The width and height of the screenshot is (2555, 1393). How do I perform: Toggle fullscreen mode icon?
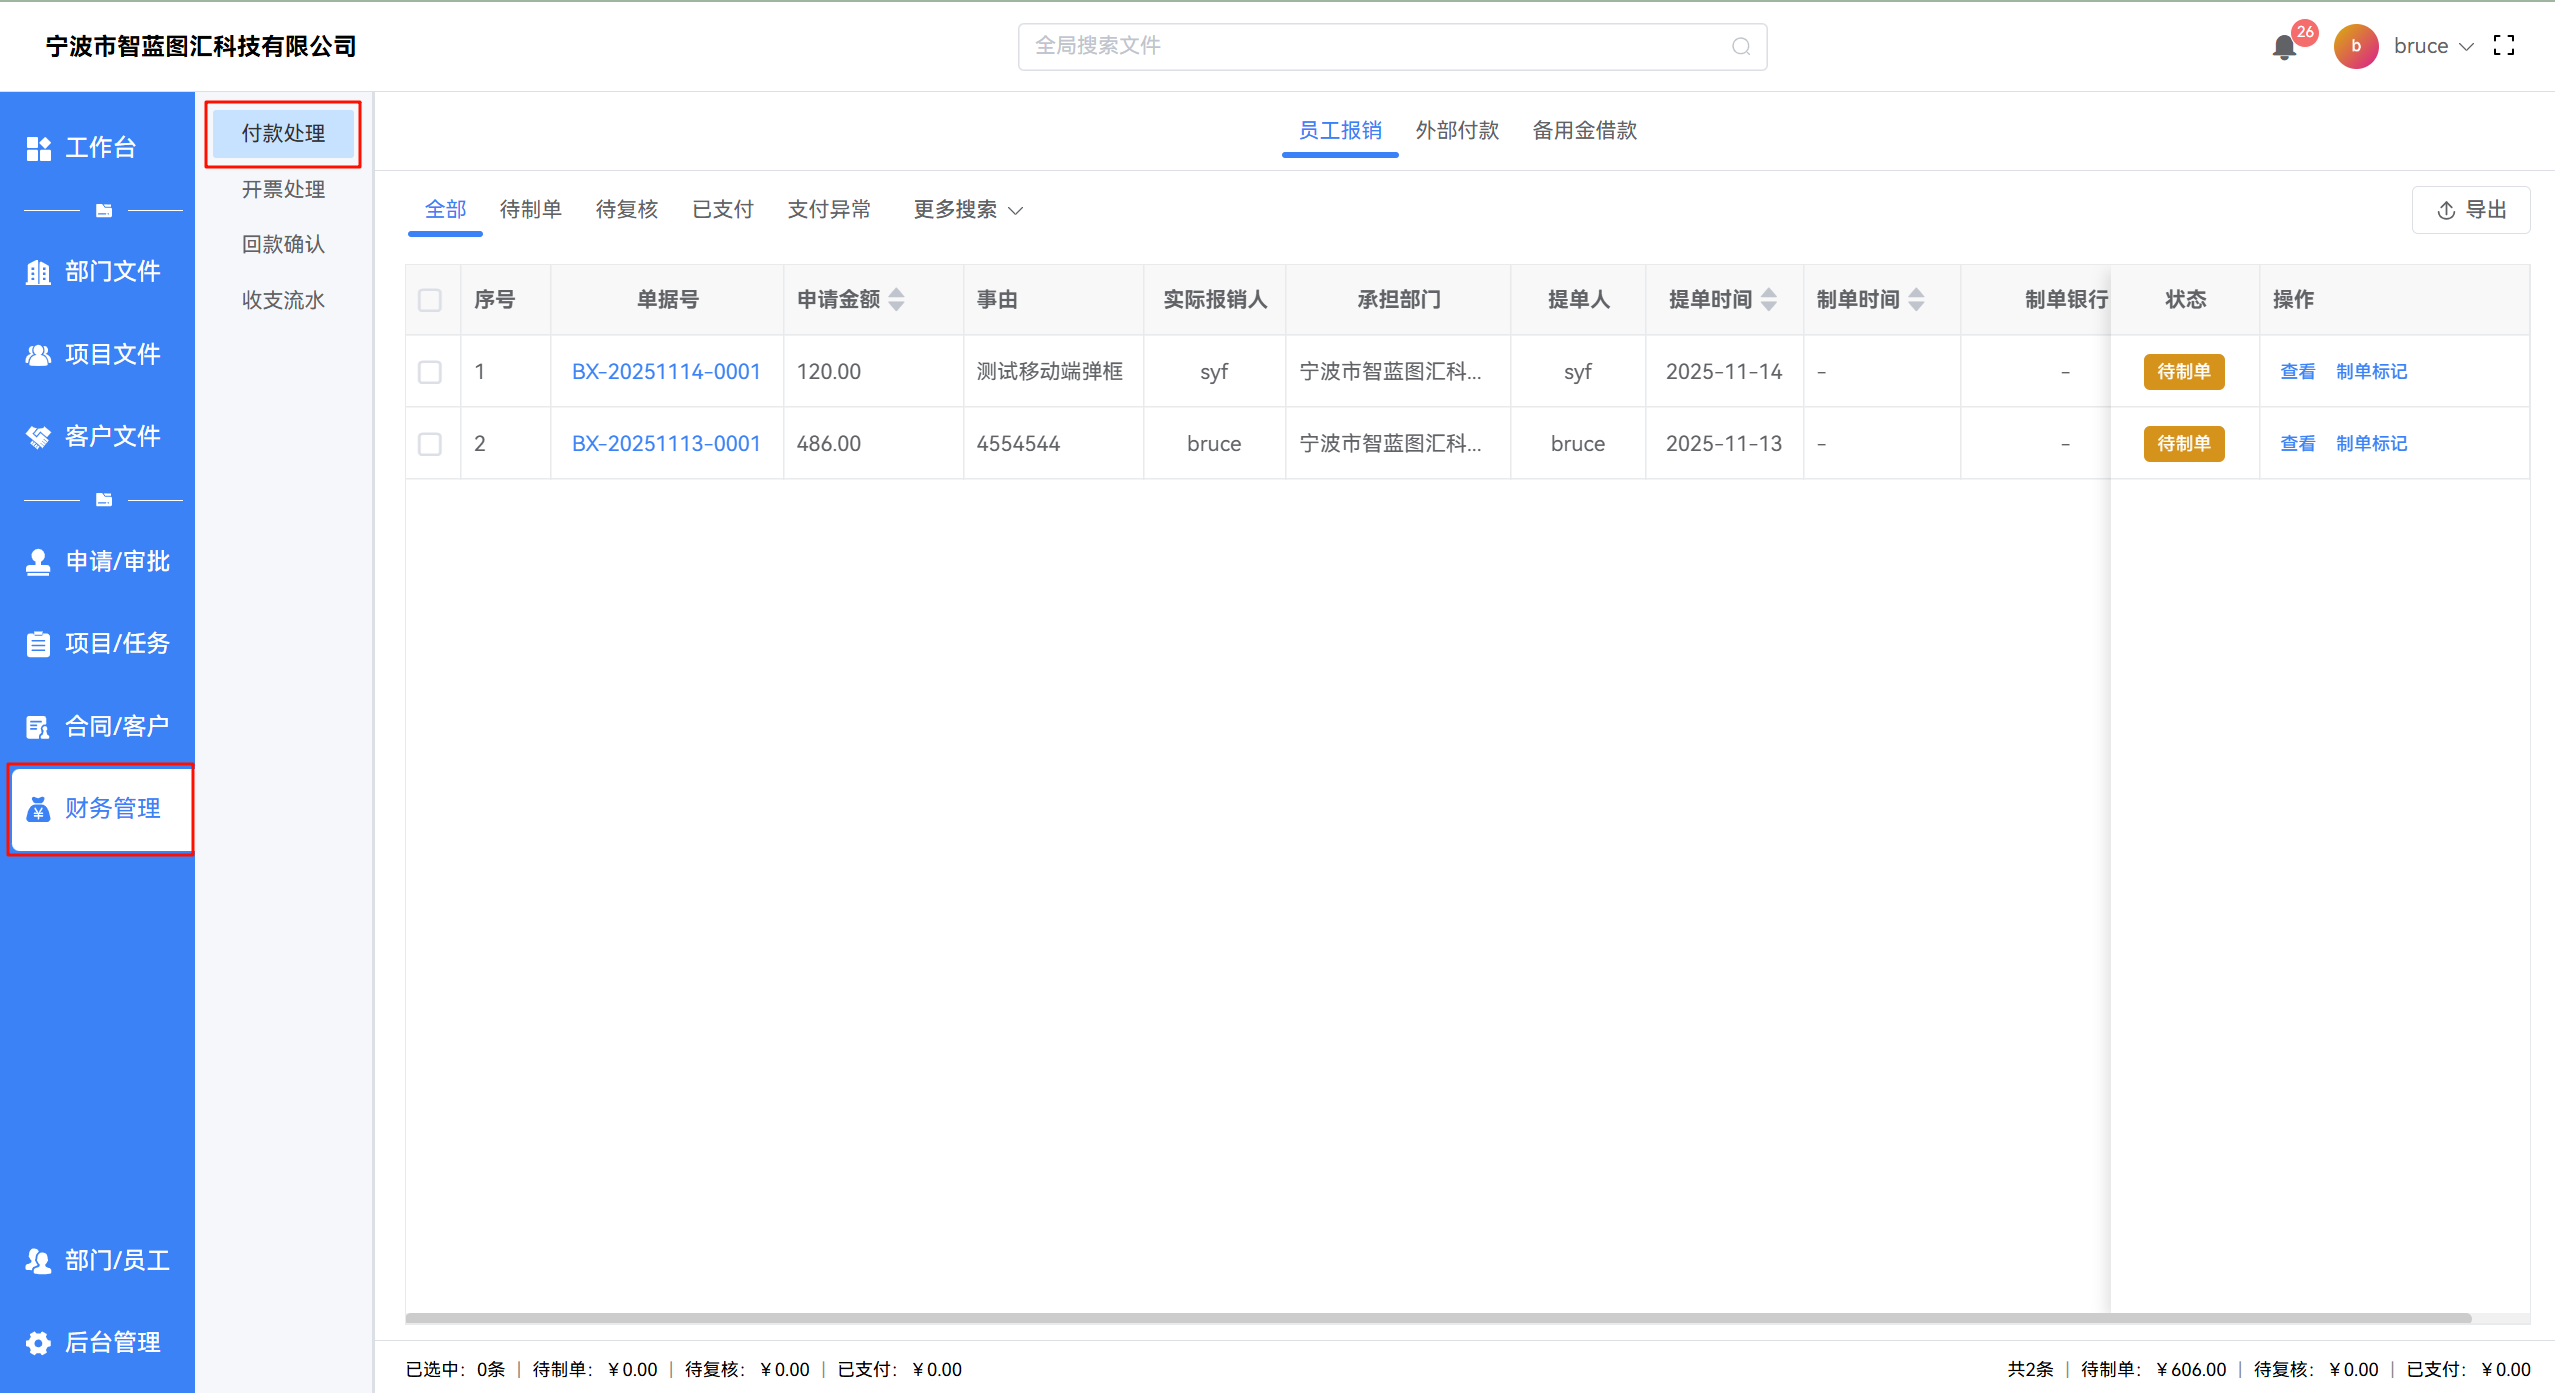[x=2504, y=46]
